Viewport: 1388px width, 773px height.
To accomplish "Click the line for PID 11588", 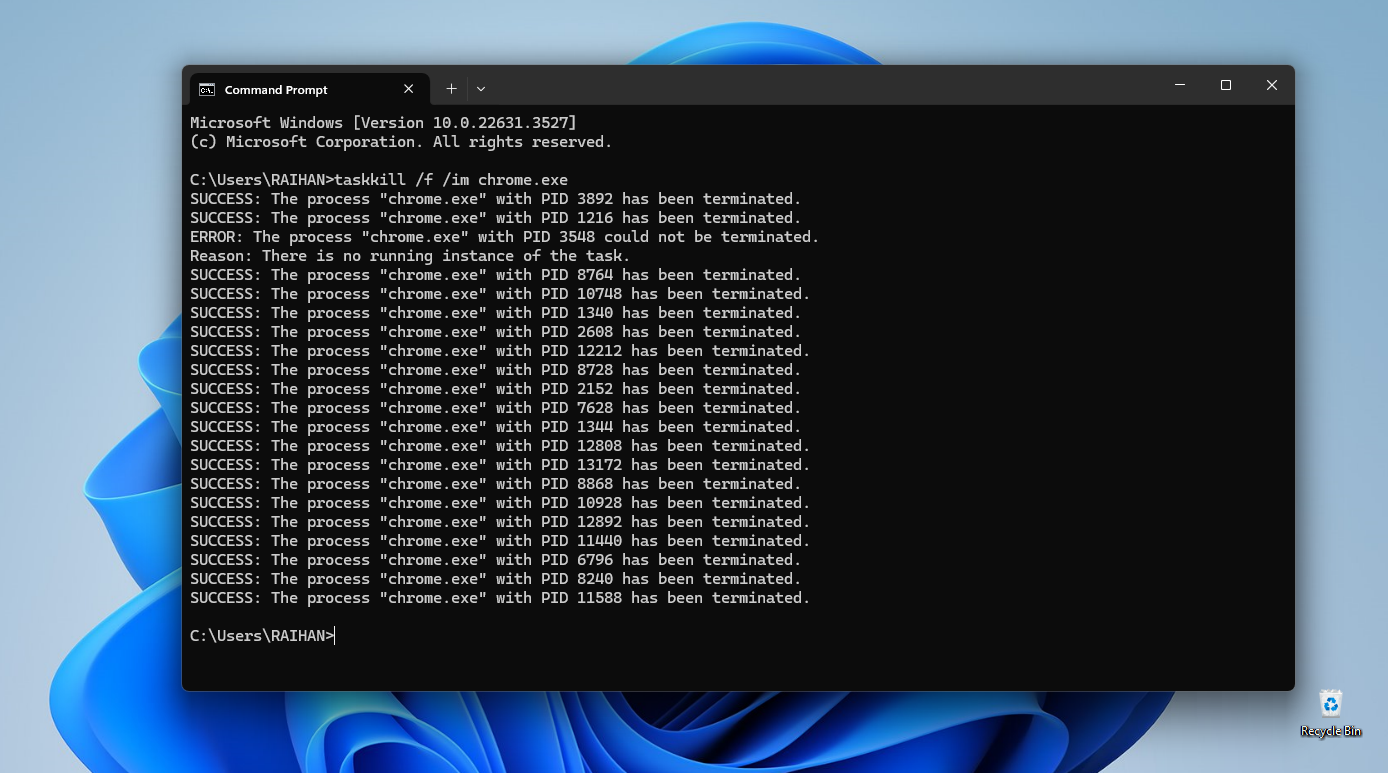I will pyautogui.click(x=500, y=598).
